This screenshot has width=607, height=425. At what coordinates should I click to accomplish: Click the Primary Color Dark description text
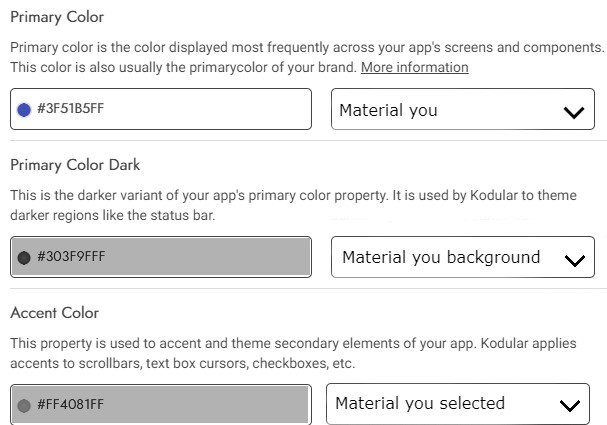(293, 205)
